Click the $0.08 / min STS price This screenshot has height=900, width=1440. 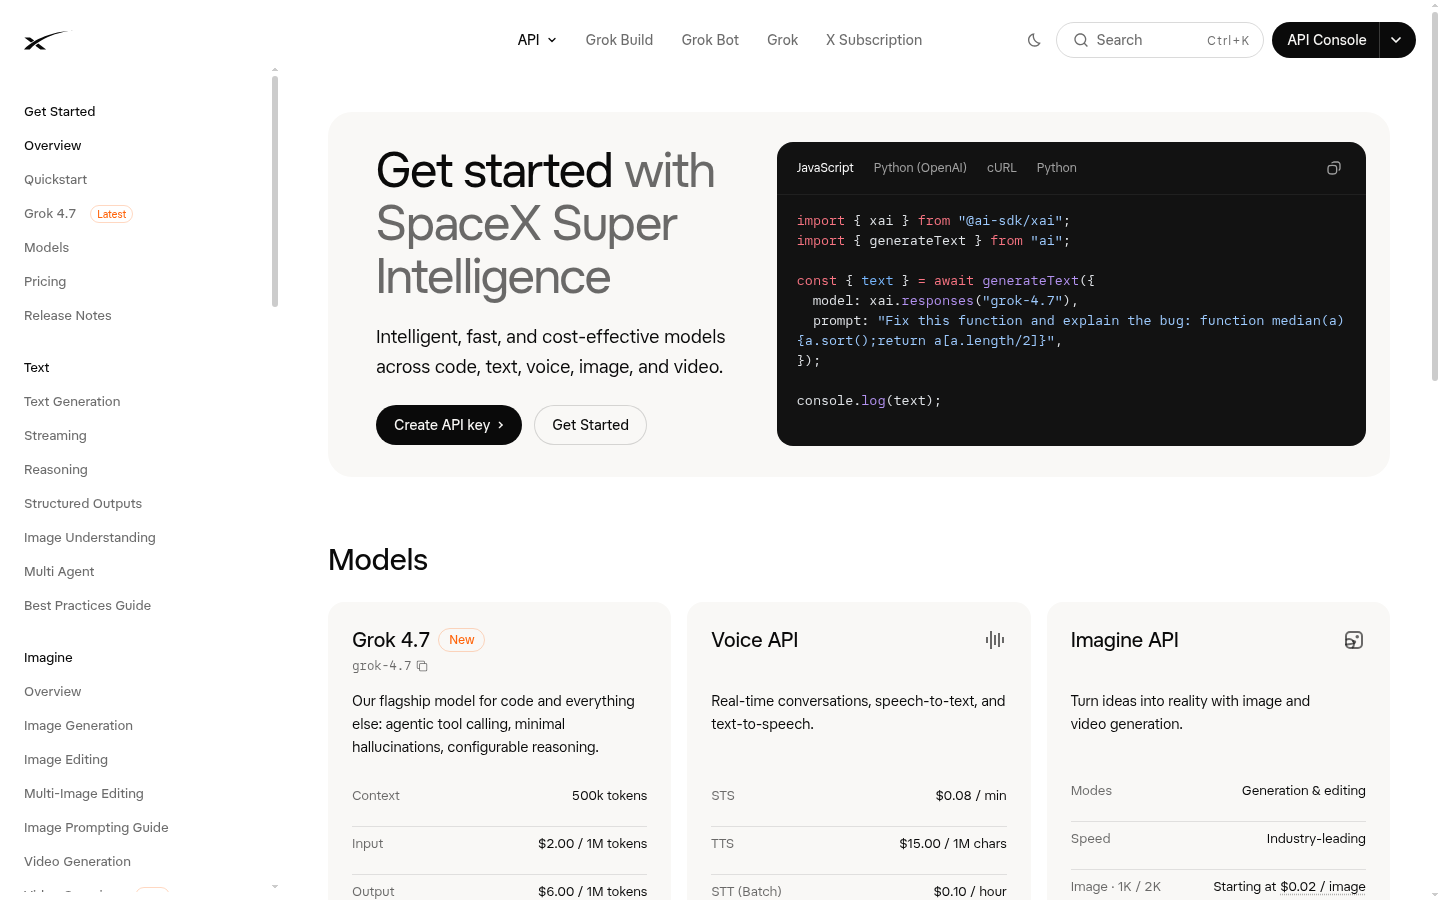pyautogui.click(x=971, y=796)
